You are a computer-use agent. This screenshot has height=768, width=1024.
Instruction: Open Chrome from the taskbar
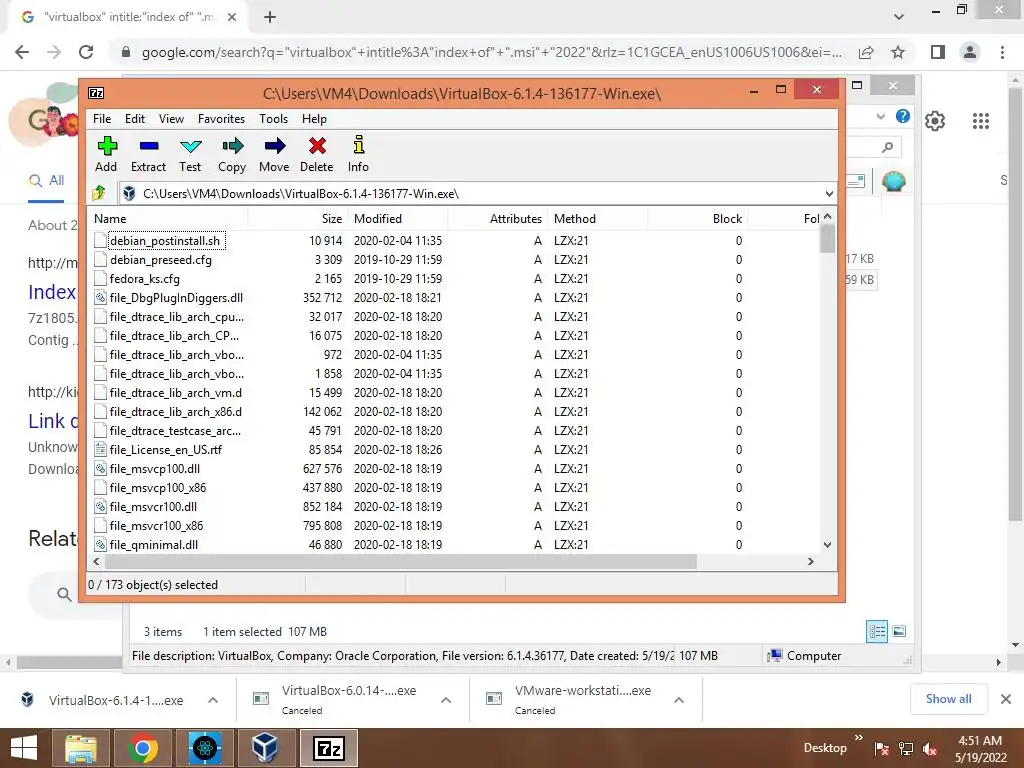(x=143, y=748)
